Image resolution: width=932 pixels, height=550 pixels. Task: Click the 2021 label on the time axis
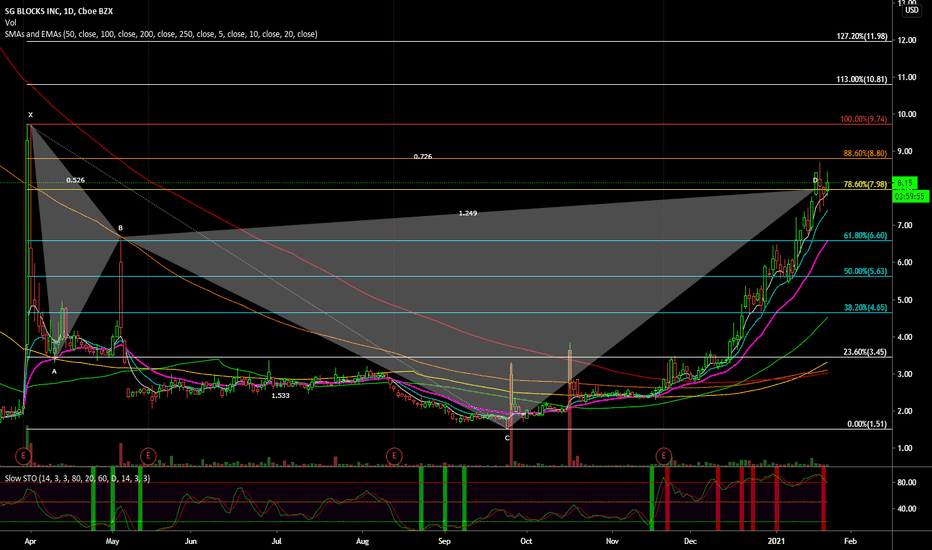point(776,541)
